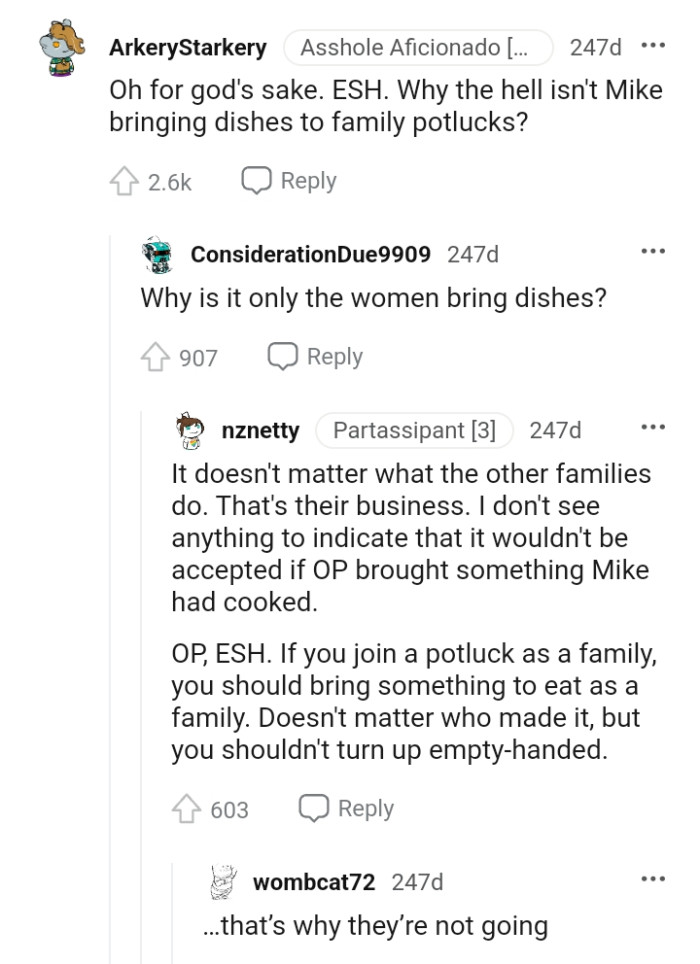Open wombcat72's comment options menu
The image size is (700, 964).
(x=655, y=877)
